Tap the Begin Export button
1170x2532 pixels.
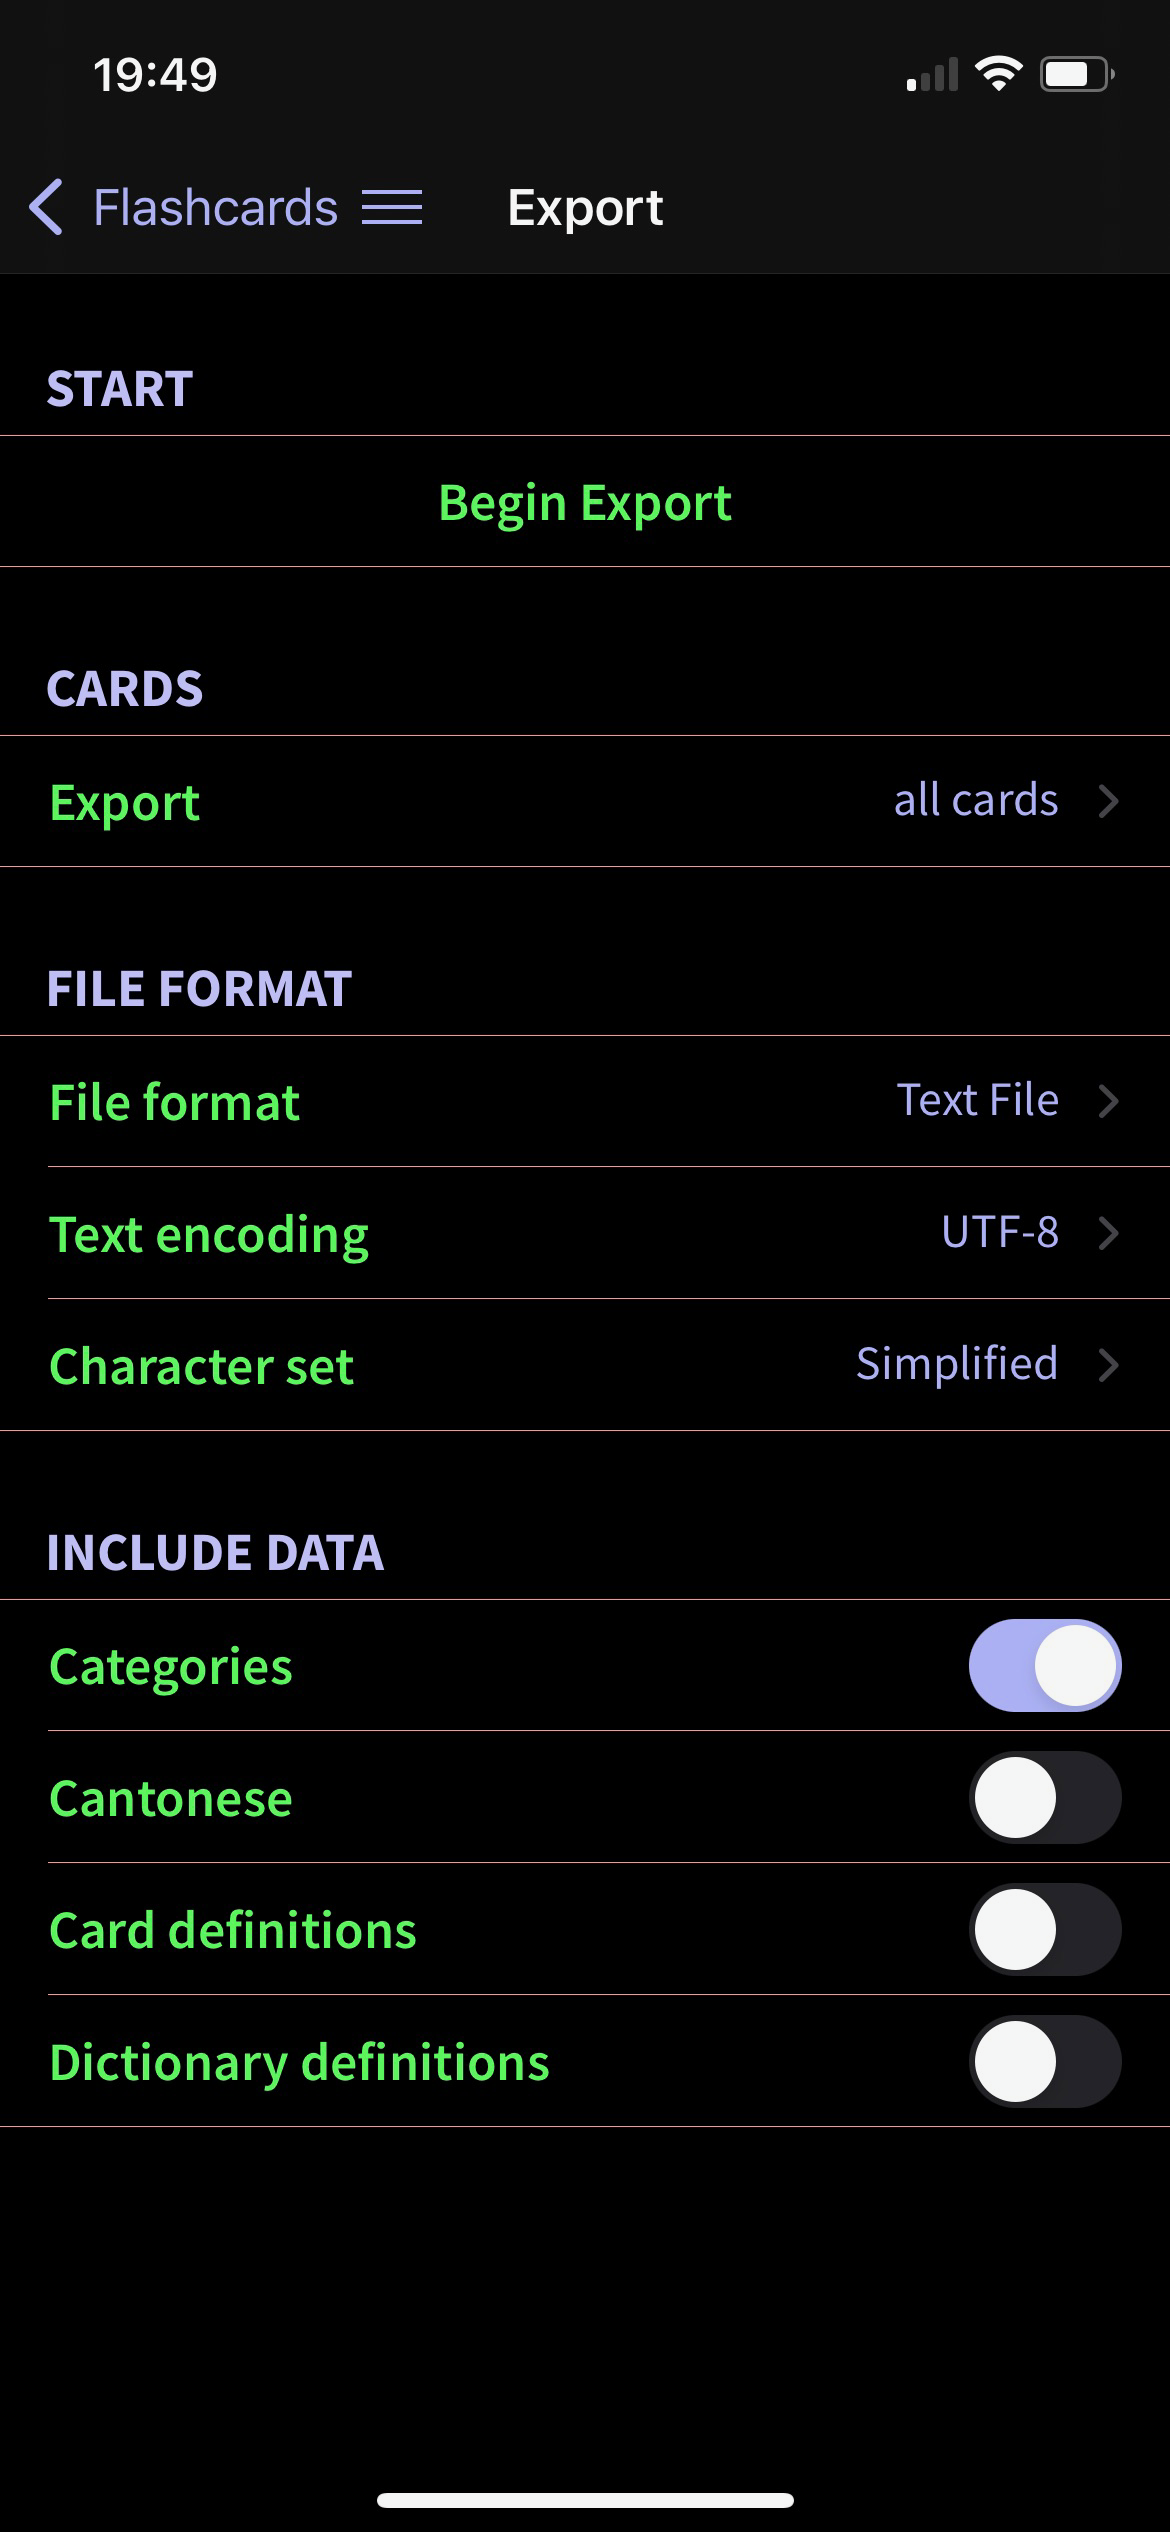coord(585,501)
